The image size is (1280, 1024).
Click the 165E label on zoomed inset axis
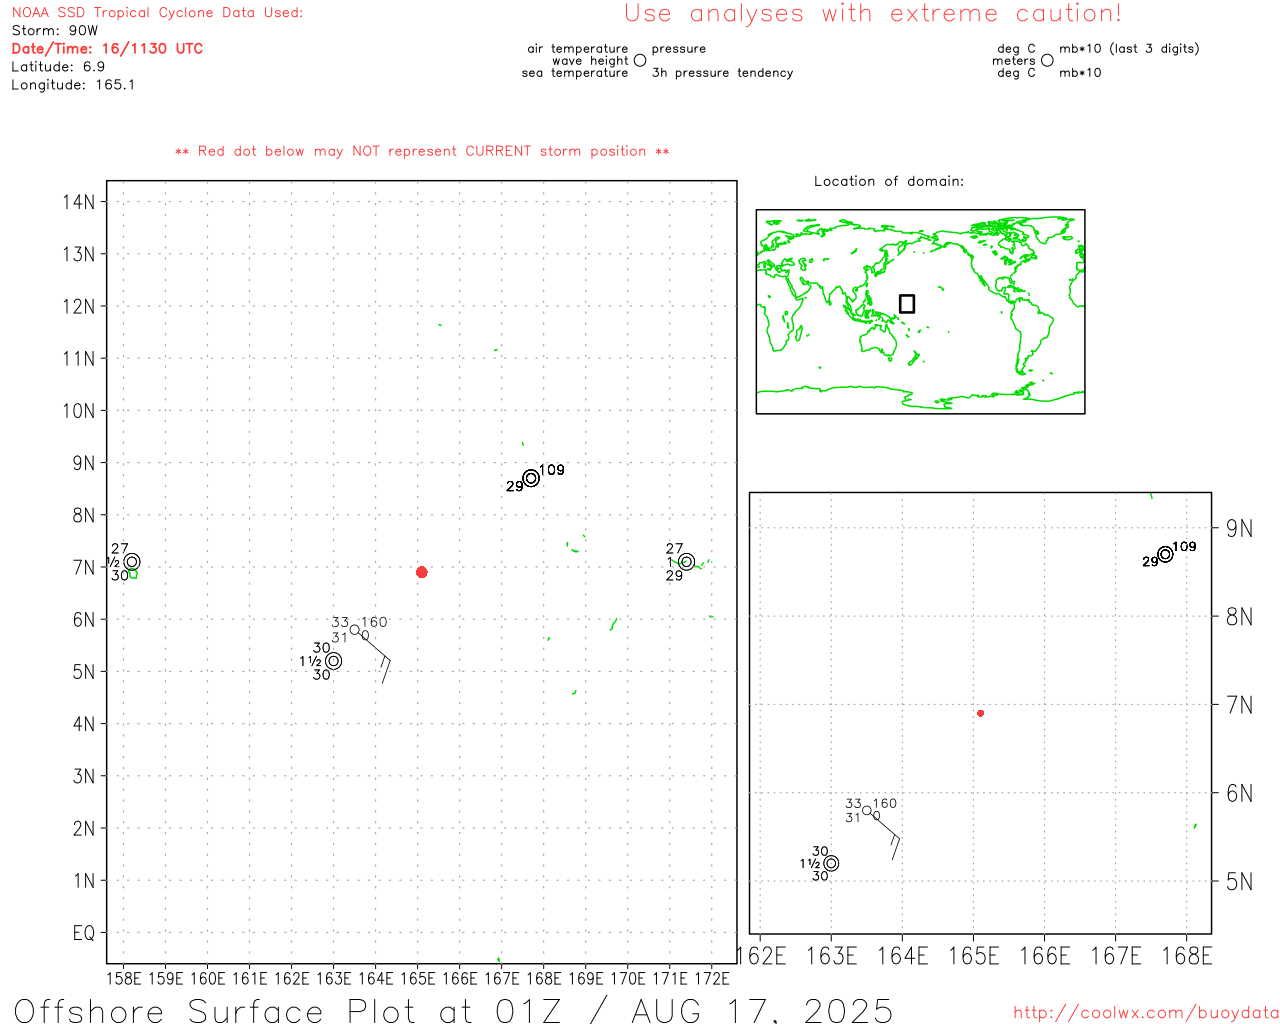974,956
